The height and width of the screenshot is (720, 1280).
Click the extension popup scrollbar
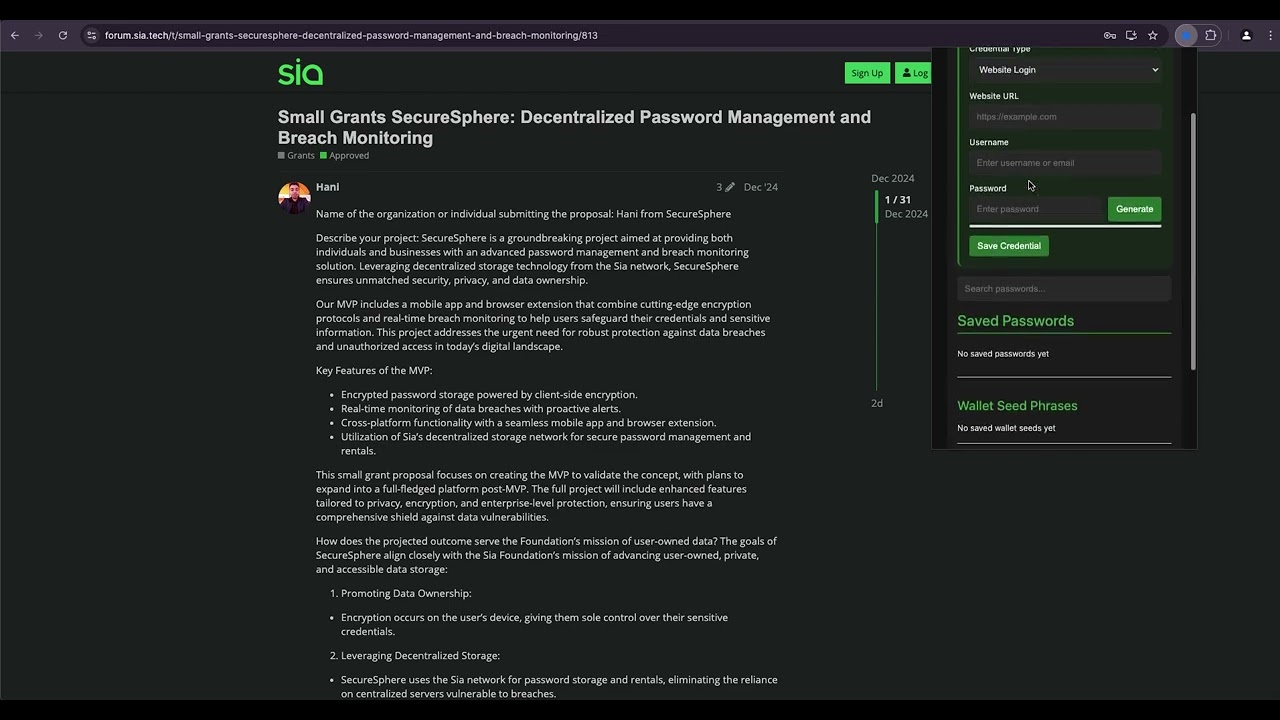coord(1192,240)
